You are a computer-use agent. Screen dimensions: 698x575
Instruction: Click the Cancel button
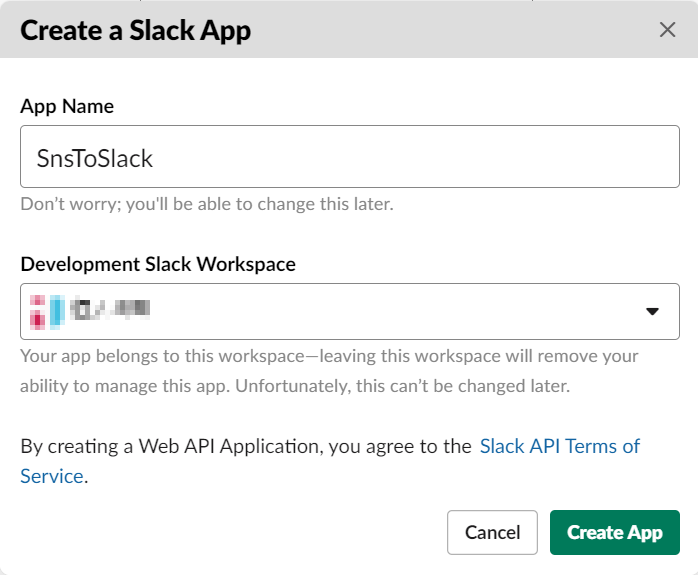492,532
